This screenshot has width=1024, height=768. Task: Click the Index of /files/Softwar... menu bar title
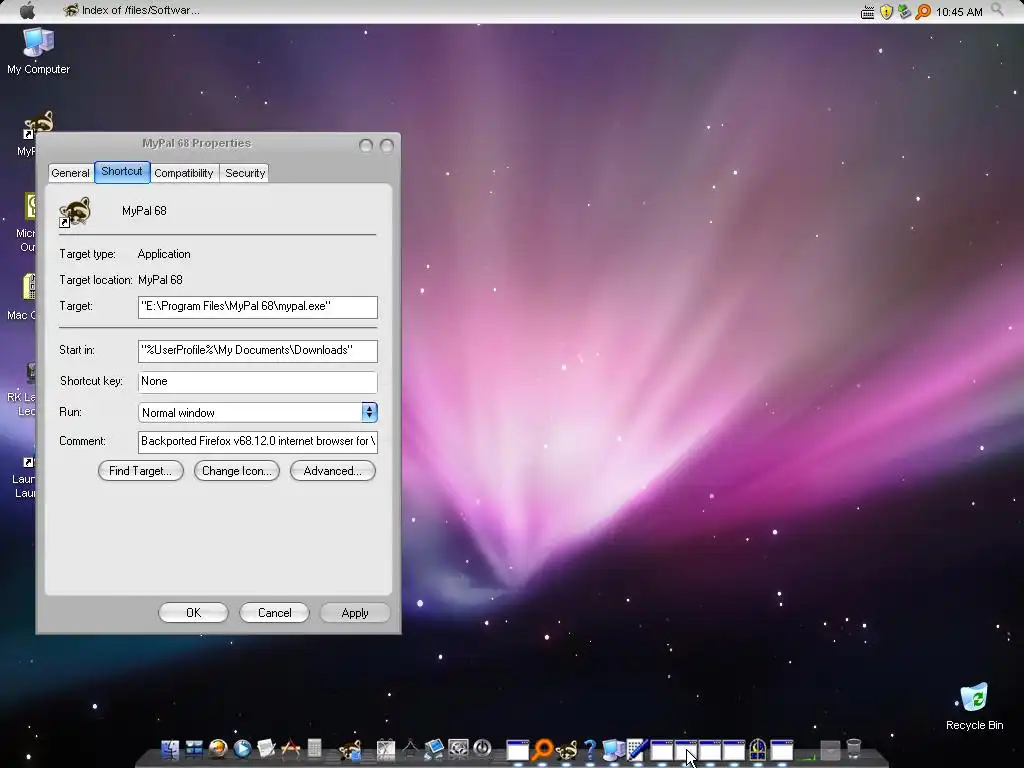pos(140,10)
